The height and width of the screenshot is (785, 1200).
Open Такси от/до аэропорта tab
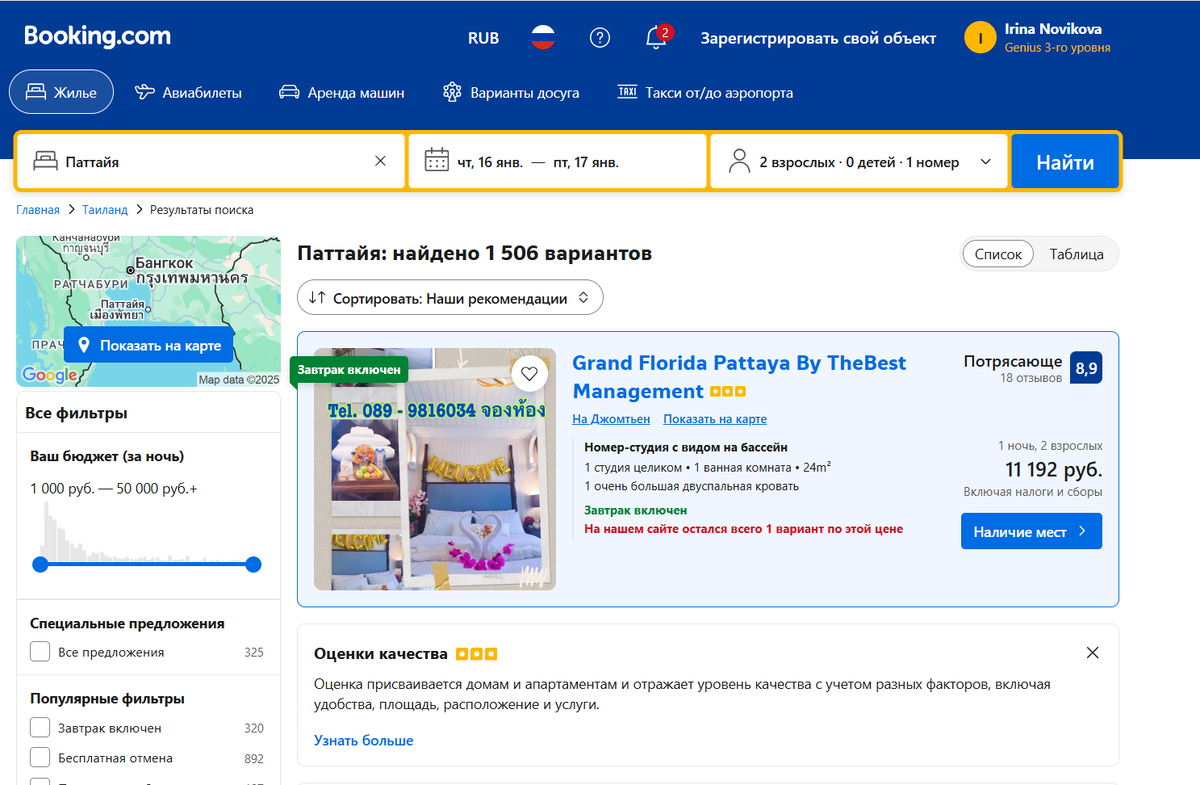coord(705,92)
